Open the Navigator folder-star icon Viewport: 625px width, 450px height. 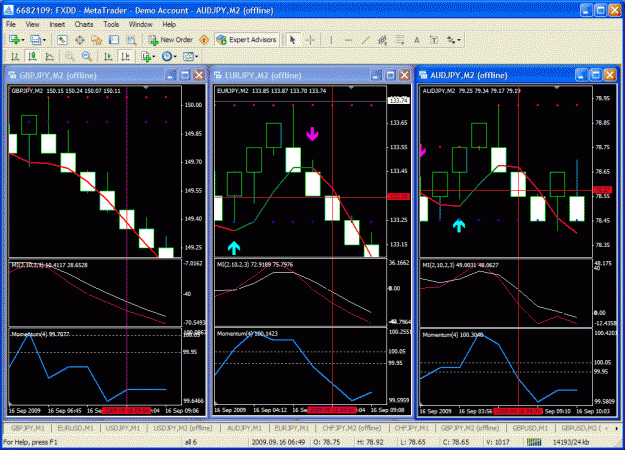pos(96,40)
